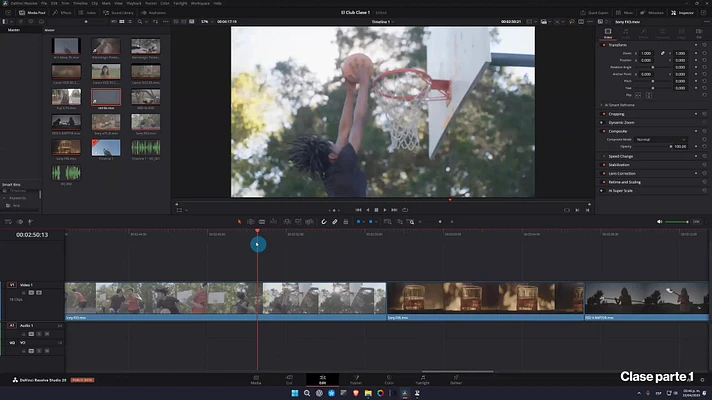
Task: Expand the Speed Change section
Action: pos(620,156)
